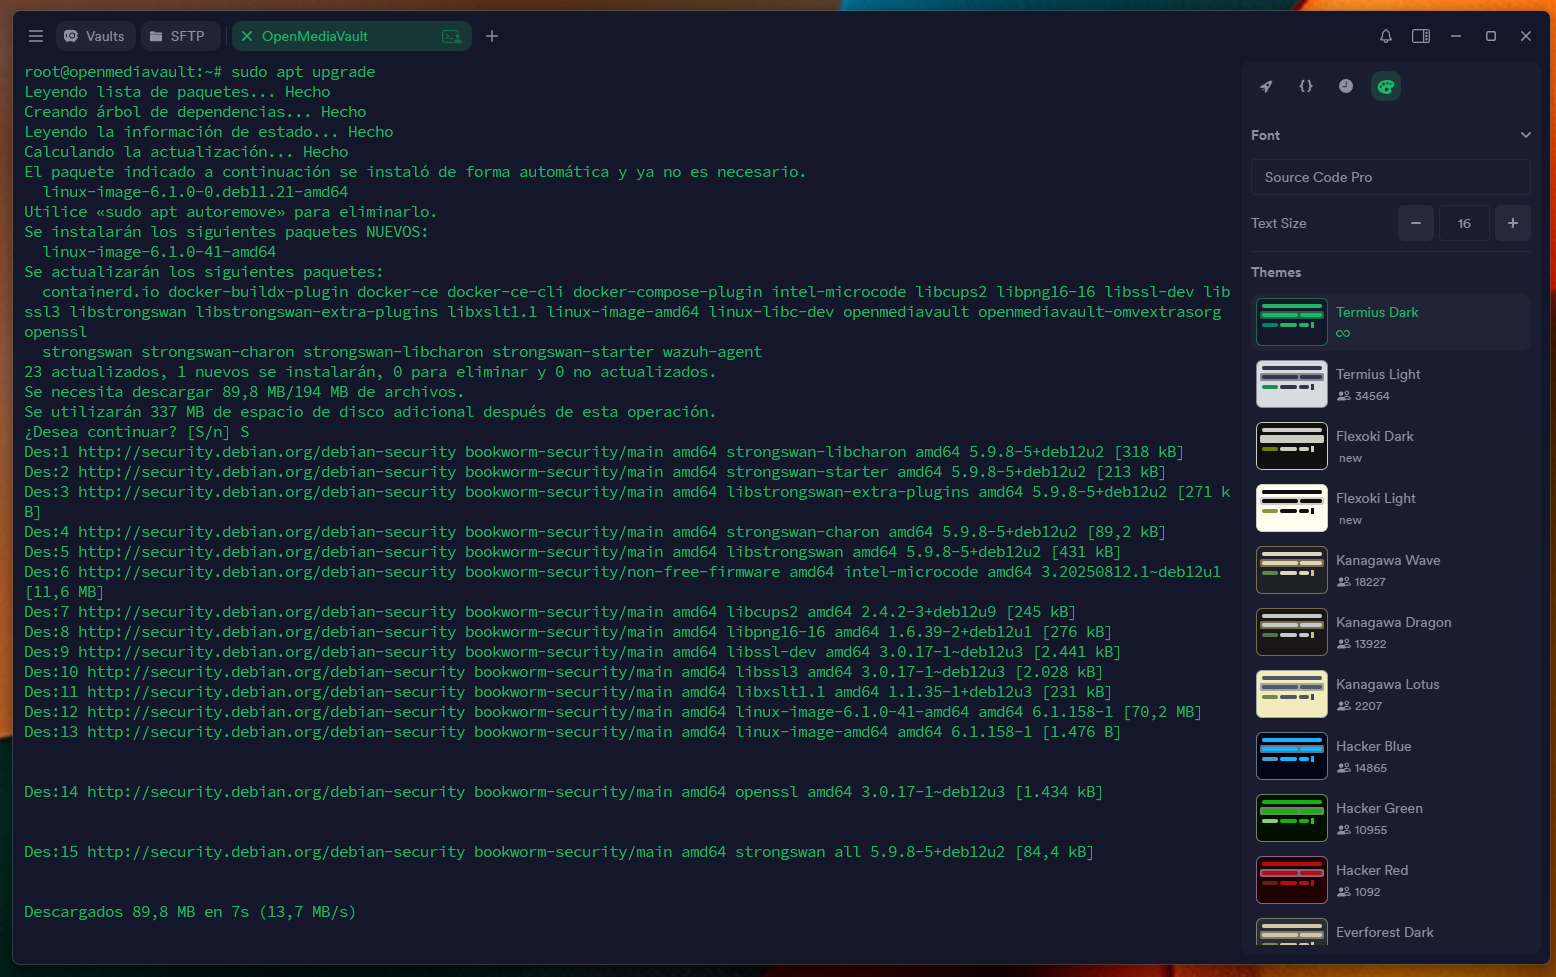Select the Hacker Blue theme

(1390, 755)
